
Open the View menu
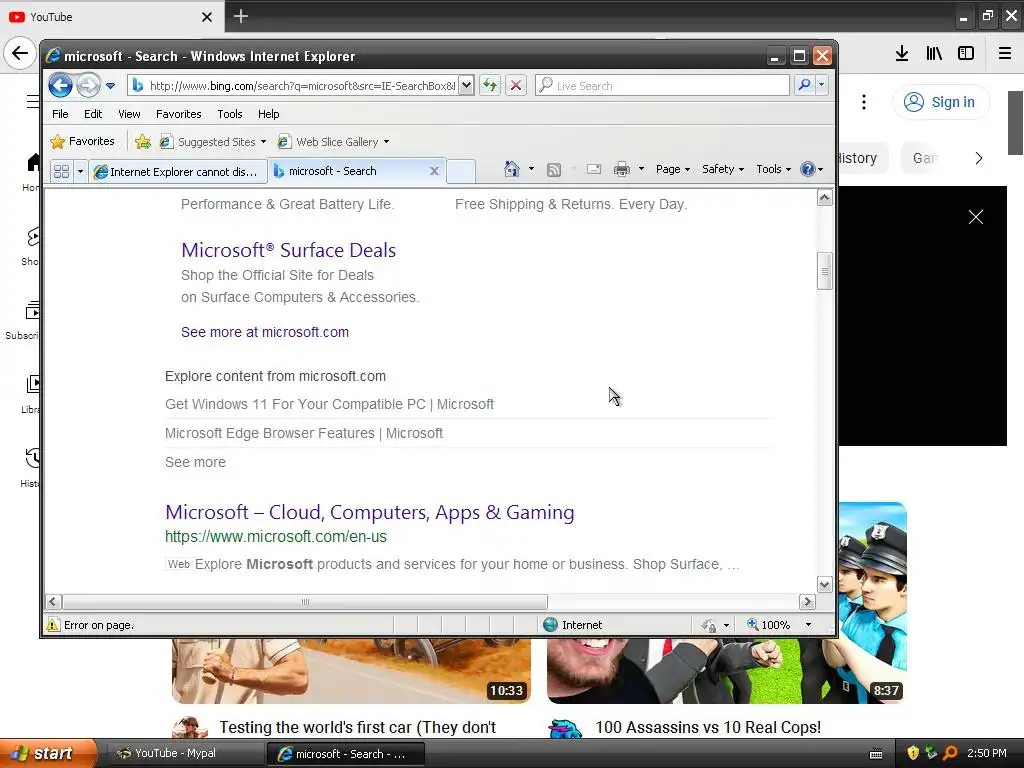click(129, 114)
